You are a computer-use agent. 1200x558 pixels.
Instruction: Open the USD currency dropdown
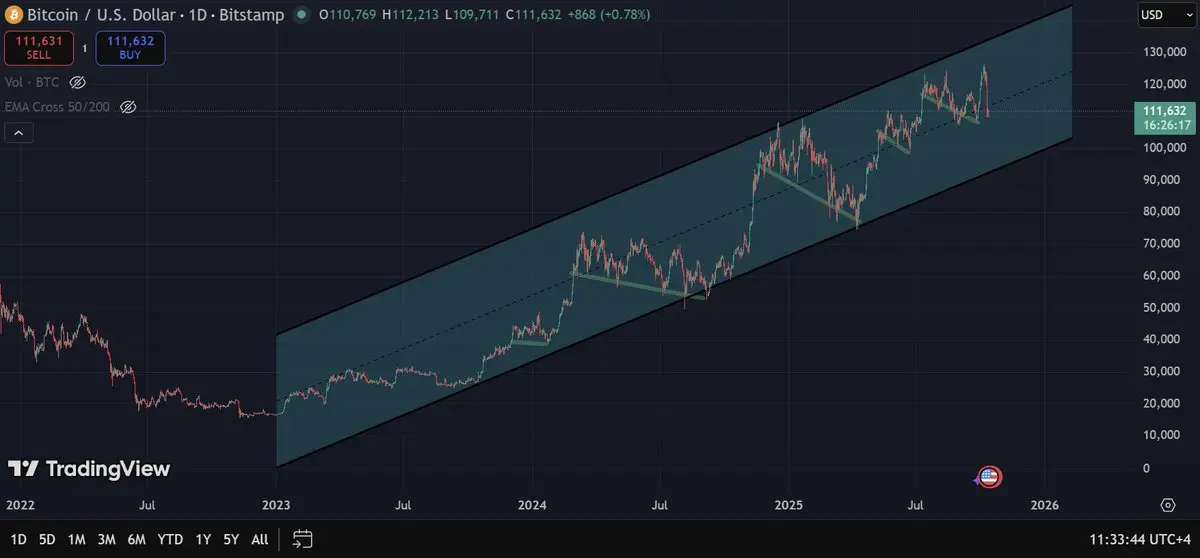pos(1164,16)
